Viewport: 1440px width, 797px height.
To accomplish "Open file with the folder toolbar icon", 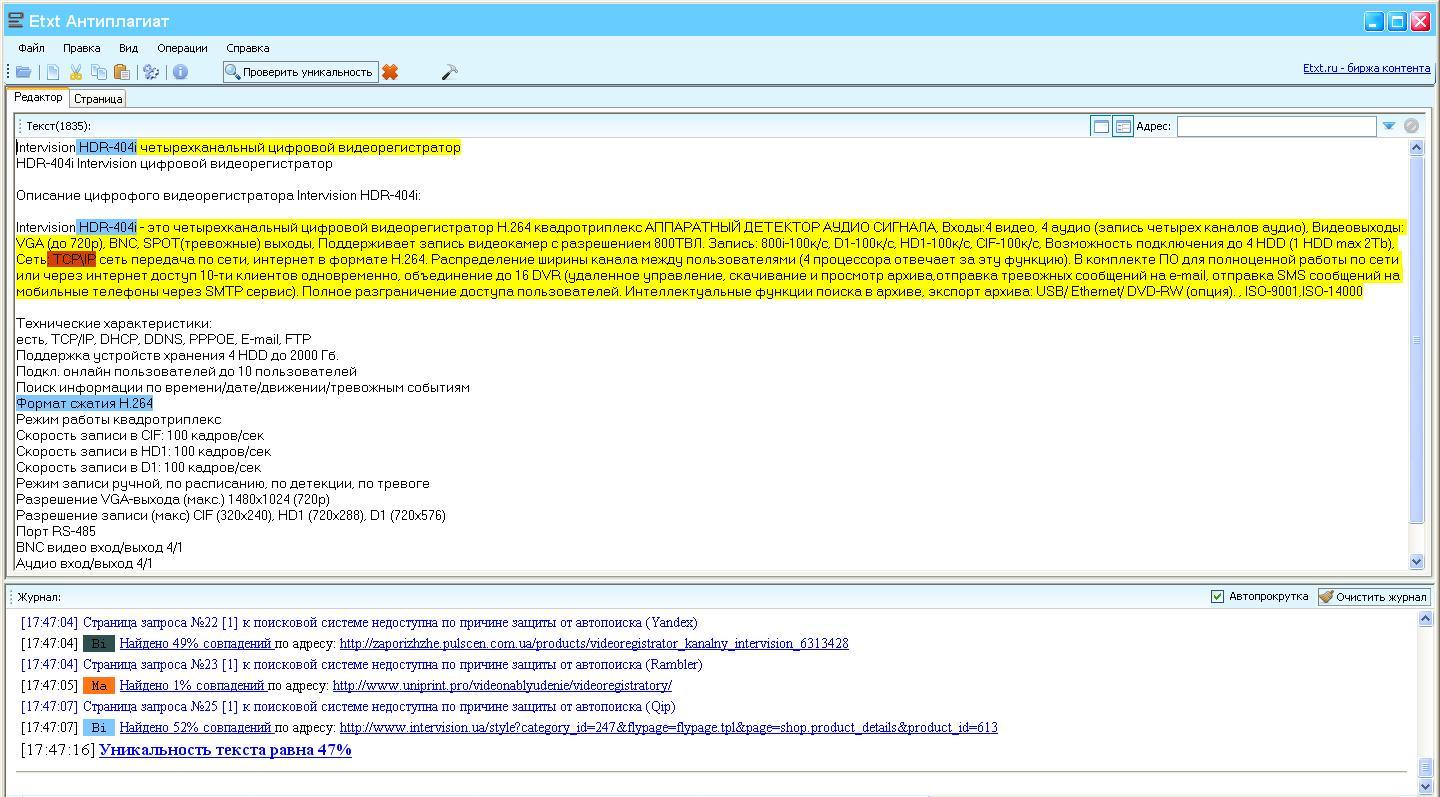I will click(x=23, y=72).
